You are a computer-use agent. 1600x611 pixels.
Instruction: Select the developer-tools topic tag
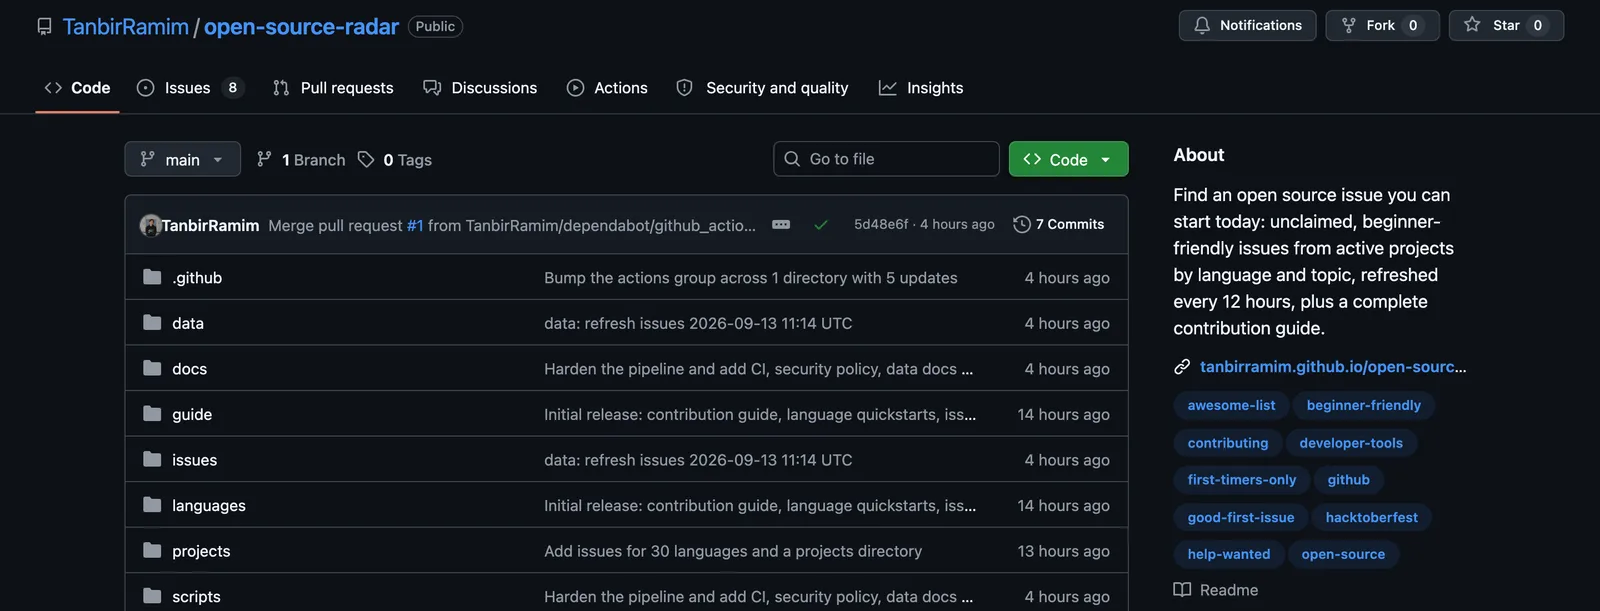point(1351,443)
